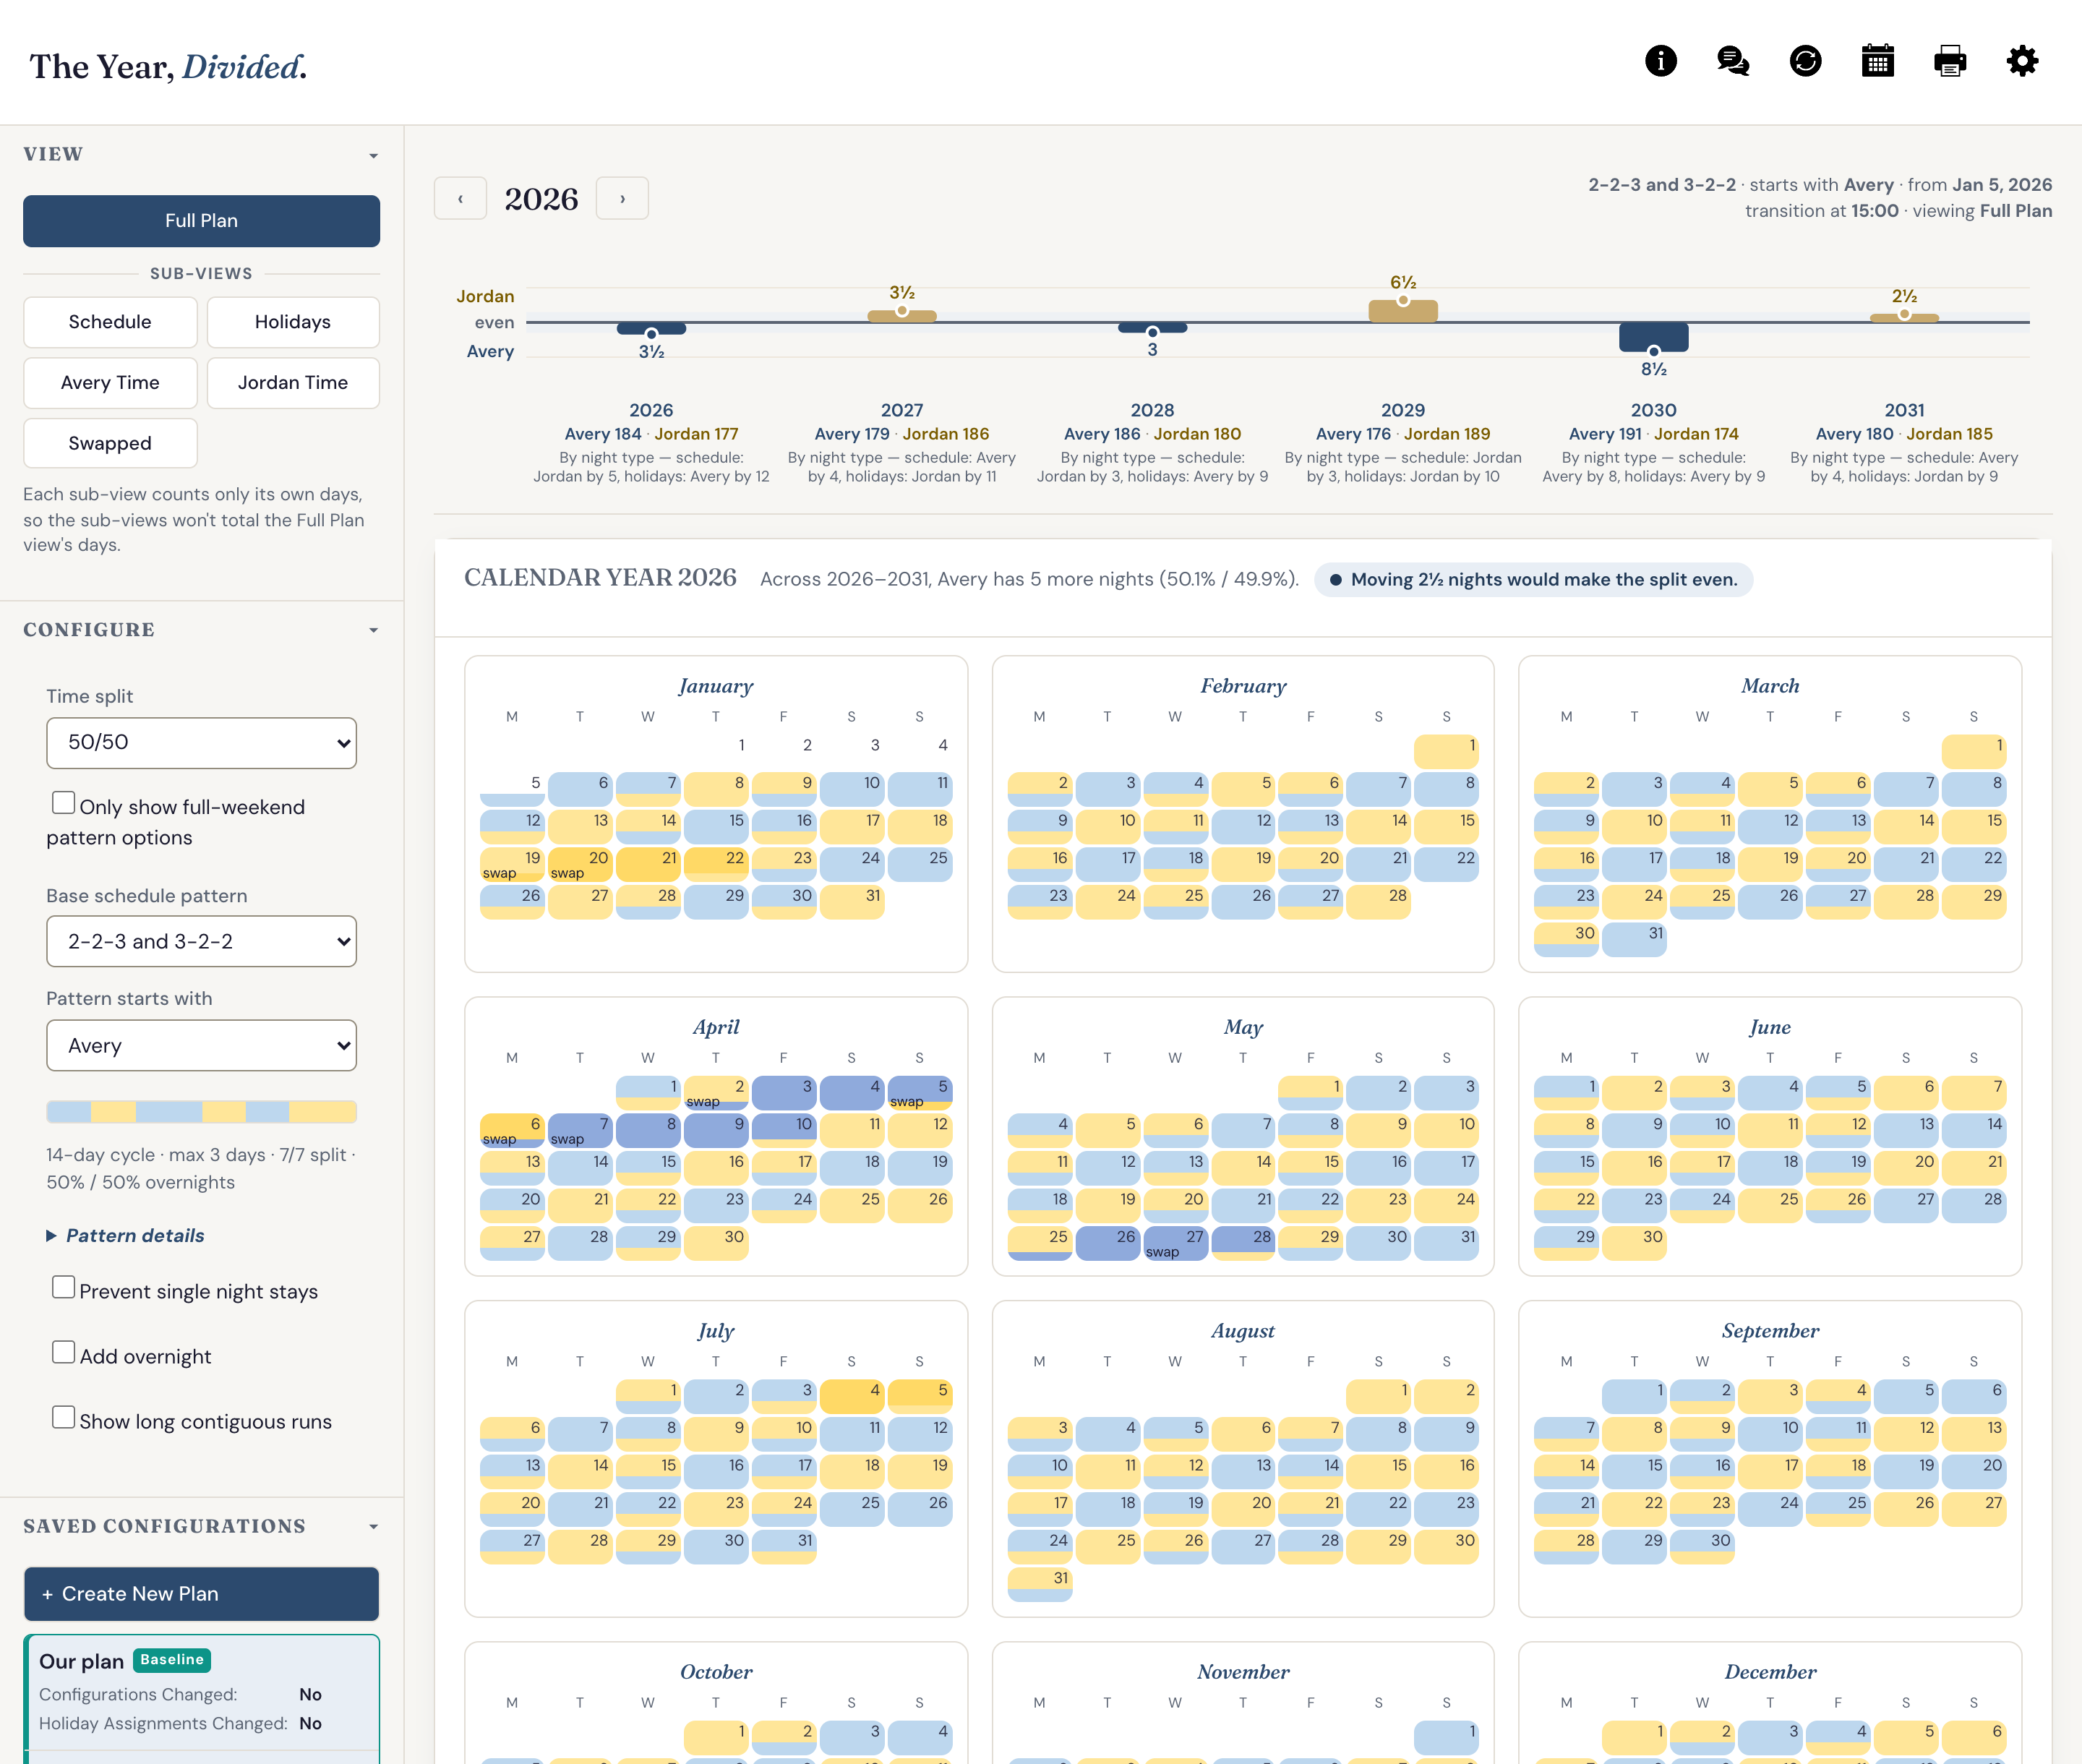Expand Pattern details disclosure

125,1235
